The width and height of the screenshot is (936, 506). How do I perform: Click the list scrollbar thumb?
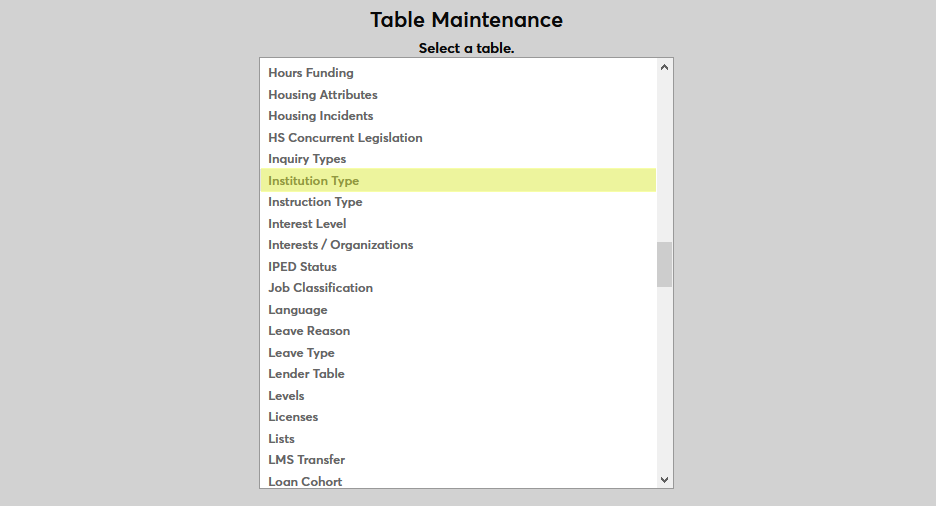[664, 264]
